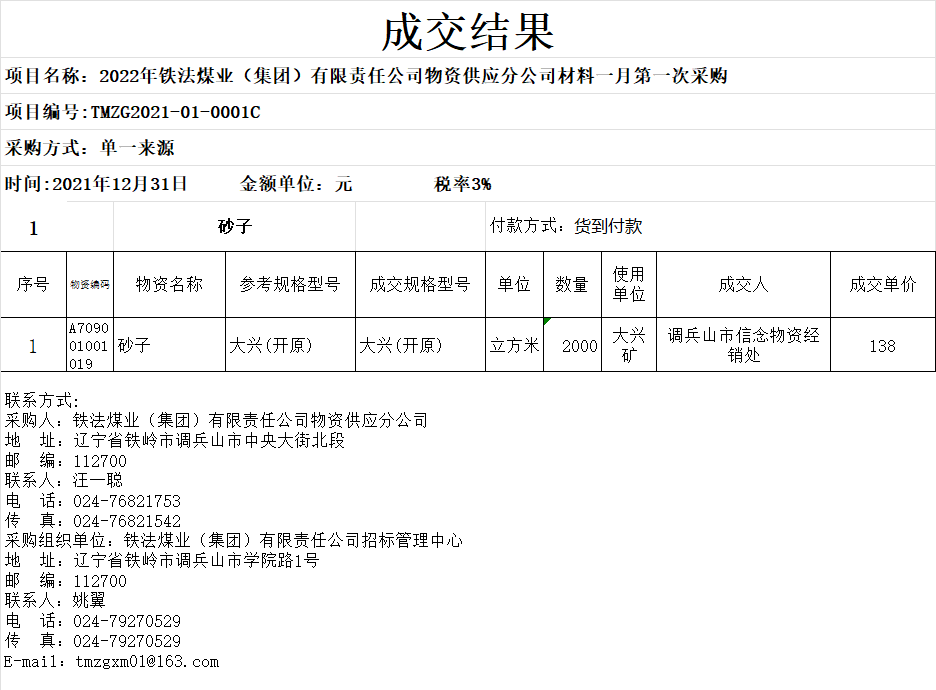Image resolution: width=936 pixels, height=690 pixels.
Task: Click the project name row text
Action: (x=366, y=76)
